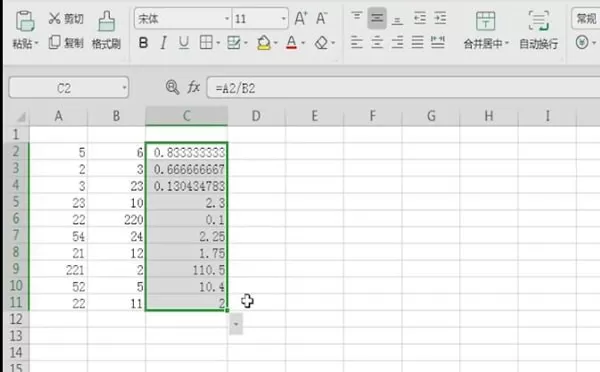The image size is (600, 372).
Task: Click the currency format icon
Action: pos(582,42)
